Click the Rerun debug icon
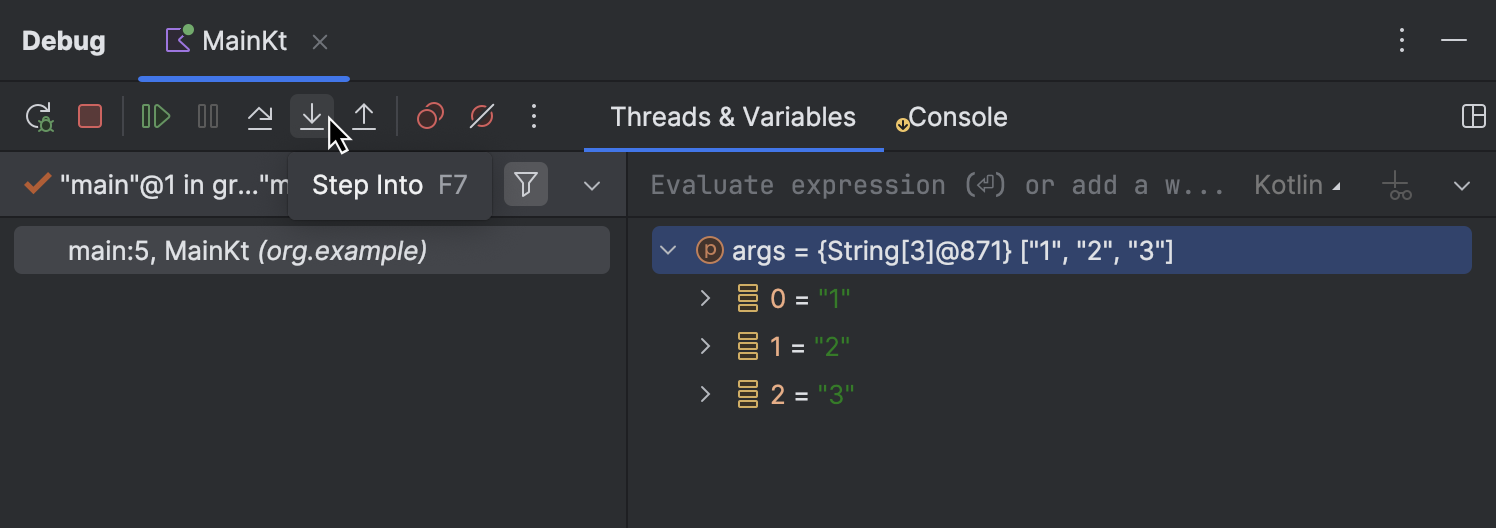 tap(39, 117)
